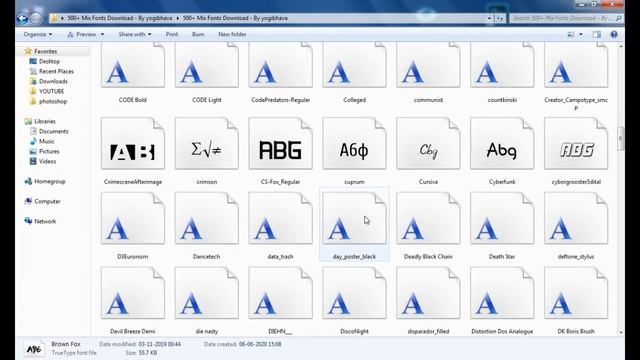Image resolution: width=640 pixels, height=360 pixels.
Task: Open address bar history dropdown
Action: (x=489, y=18)
